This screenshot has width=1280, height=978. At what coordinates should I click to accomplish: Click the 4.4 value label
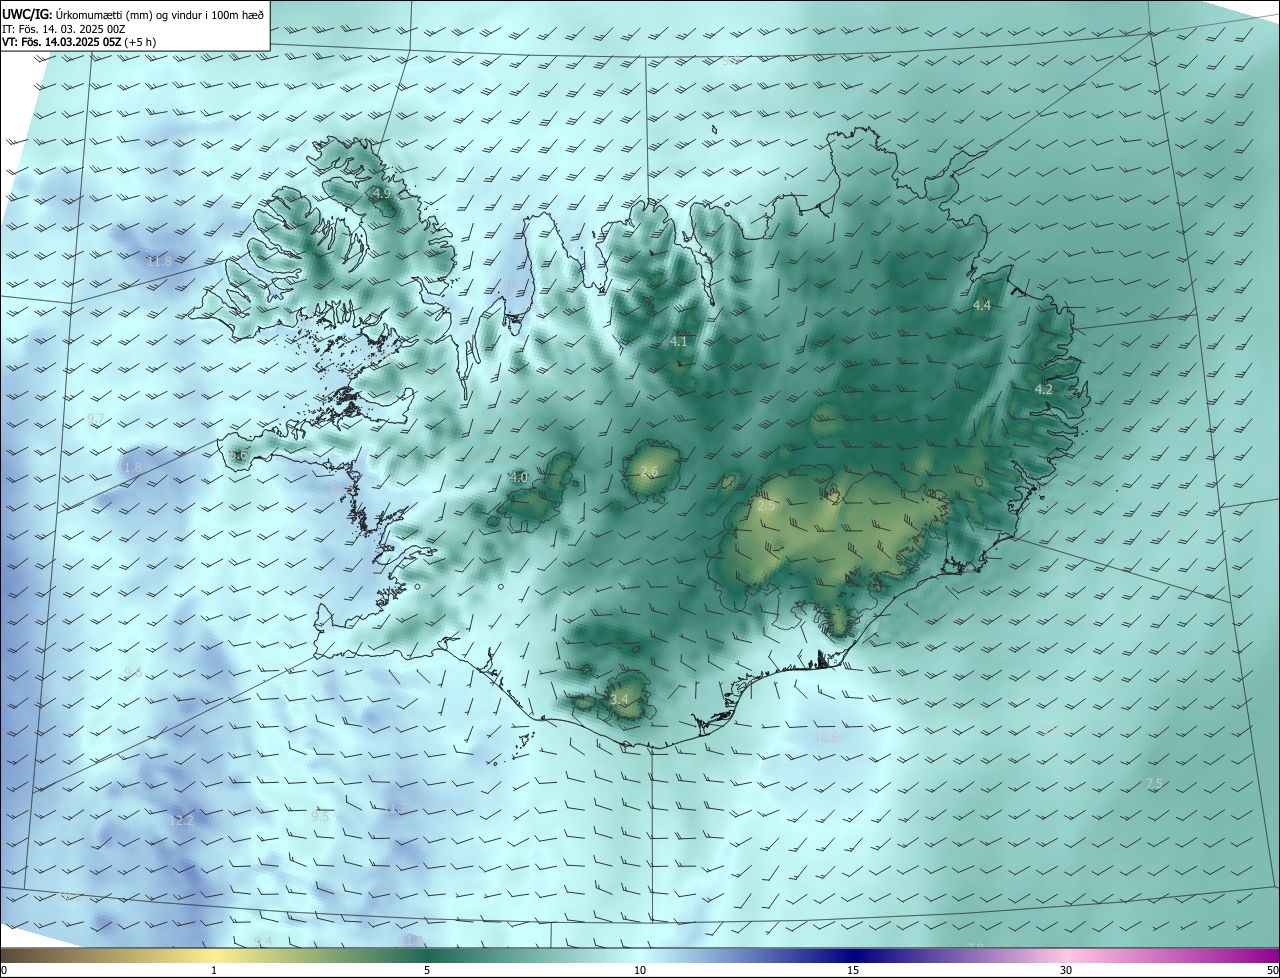[x=982, y=305]
